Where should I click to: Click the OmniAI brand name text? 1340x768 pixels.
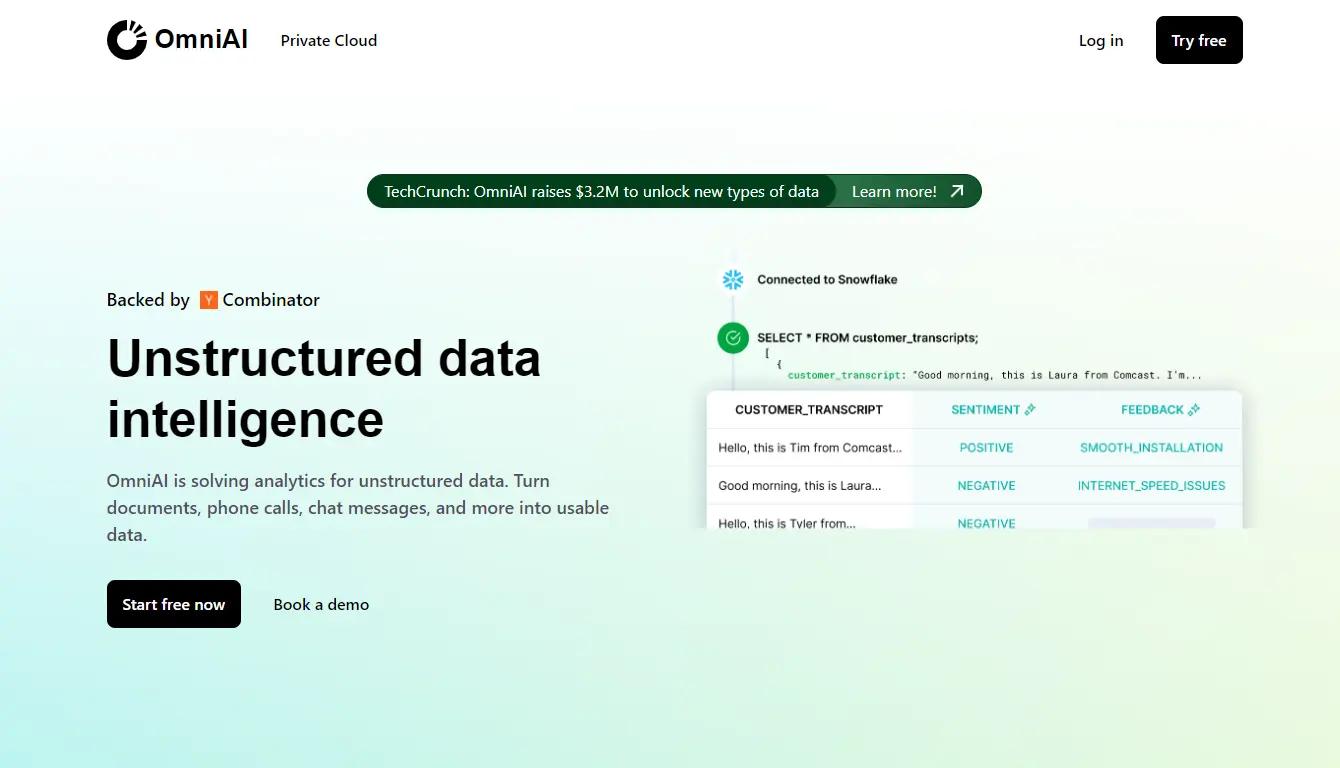pos(201,40)
